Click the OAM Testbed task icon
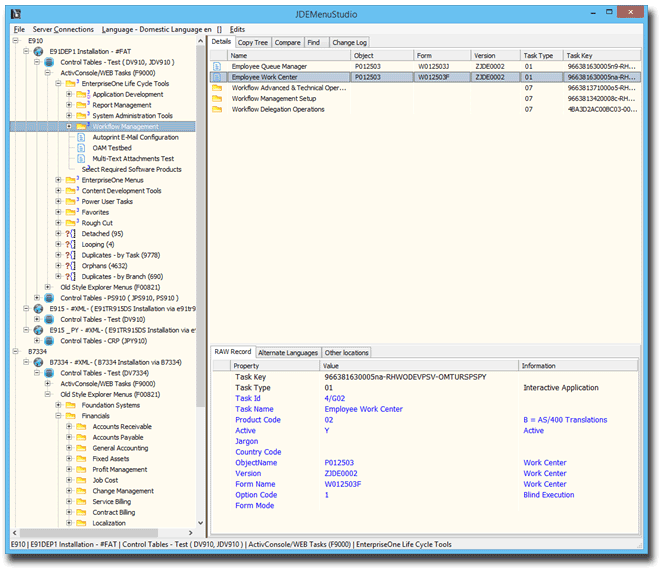Screen dimensions: 663x569 tap(81, 148)
